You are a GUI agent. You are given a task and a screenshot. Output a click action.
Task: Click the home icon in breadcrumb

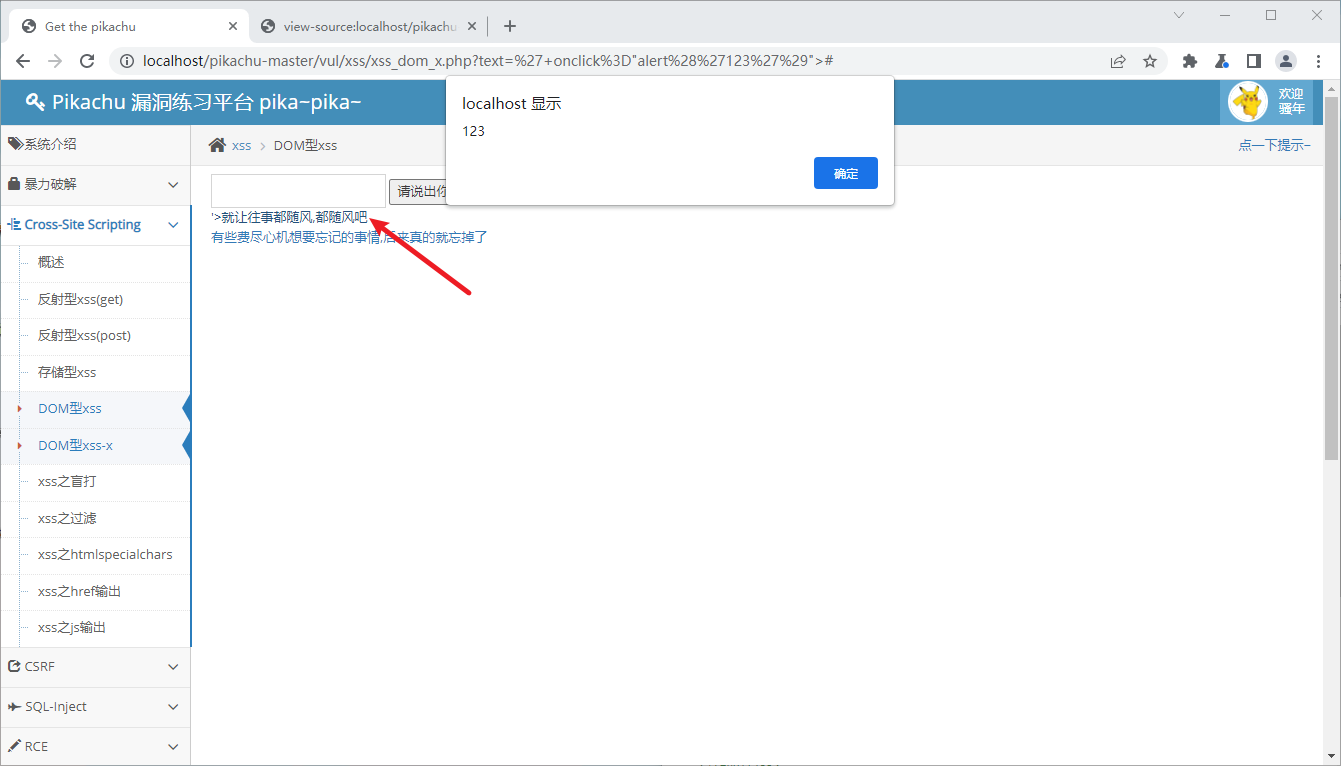[217, 145]
